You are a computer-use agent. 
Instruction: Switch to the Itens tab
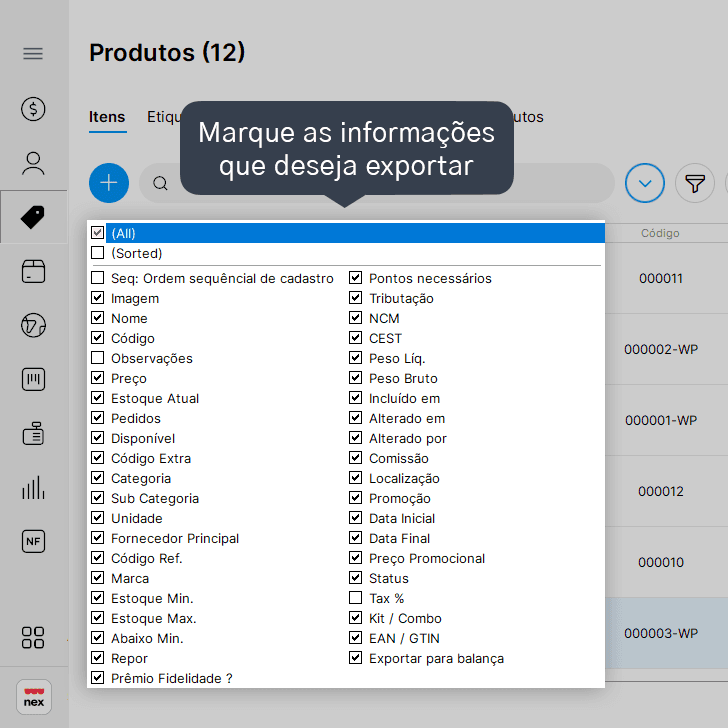tap(107, 117)
